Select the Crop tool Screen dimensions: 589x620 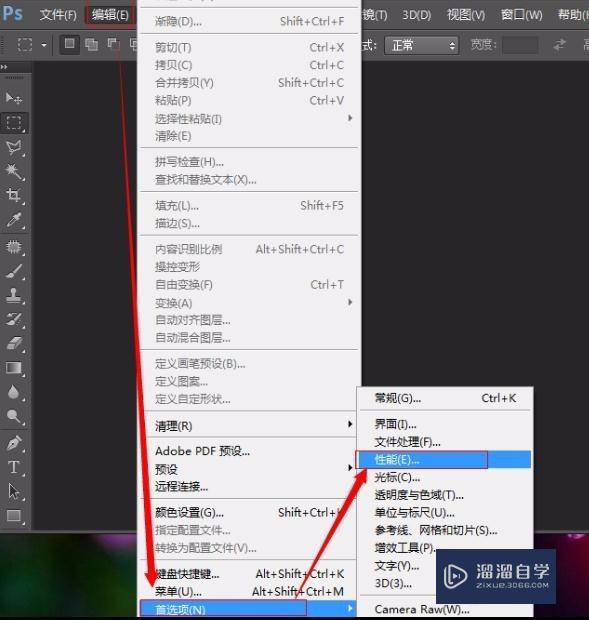[x=14, y=195]
